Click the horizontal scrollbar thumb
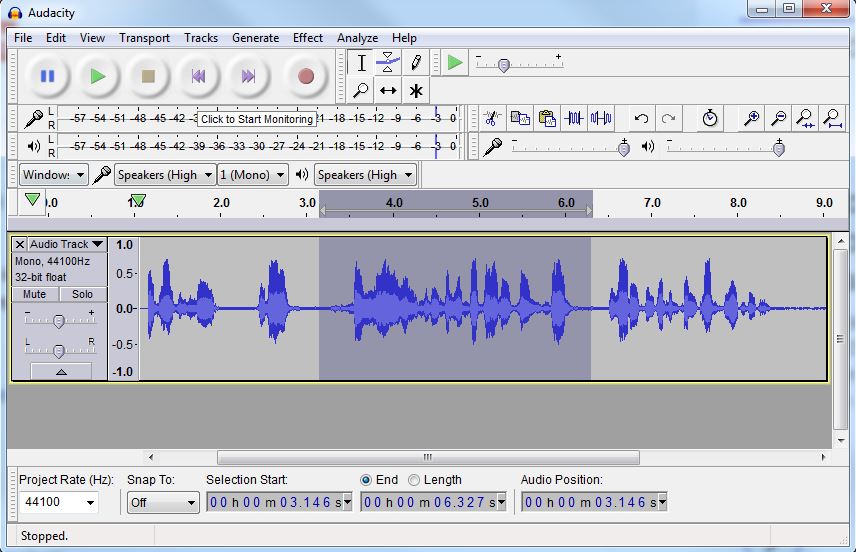This screenshot has width=856, height=552. [x=428, y=457]
